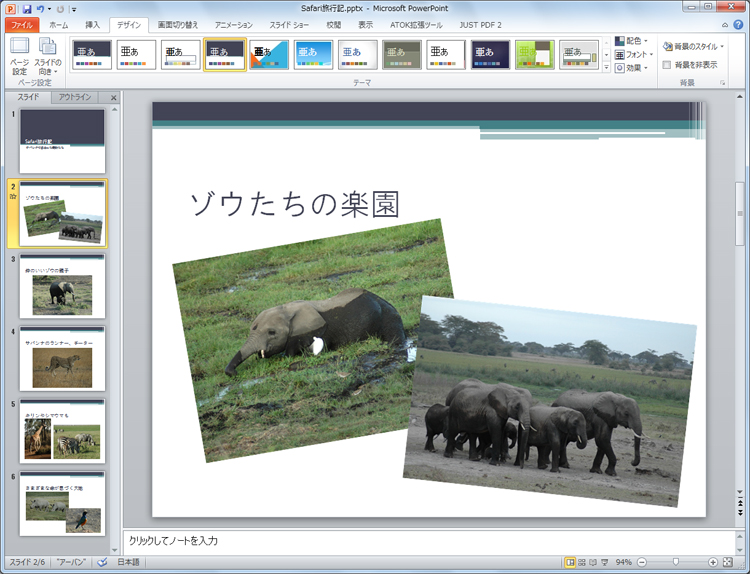Click the zoom slider handle

[675, 562]
